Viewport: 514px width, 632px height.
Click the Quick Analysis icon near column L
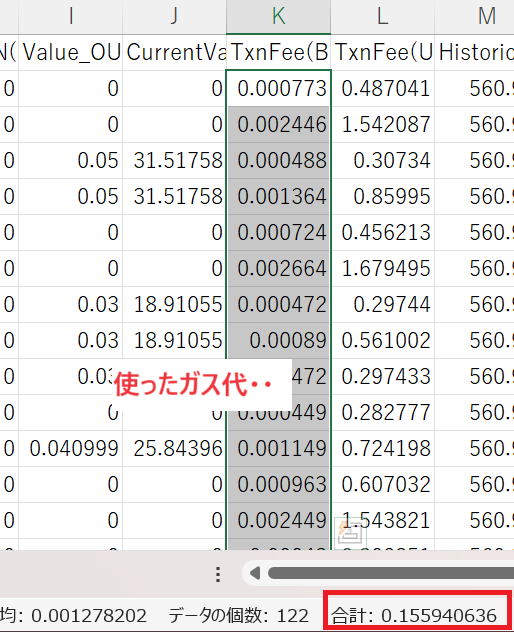(x=350, y=532)
